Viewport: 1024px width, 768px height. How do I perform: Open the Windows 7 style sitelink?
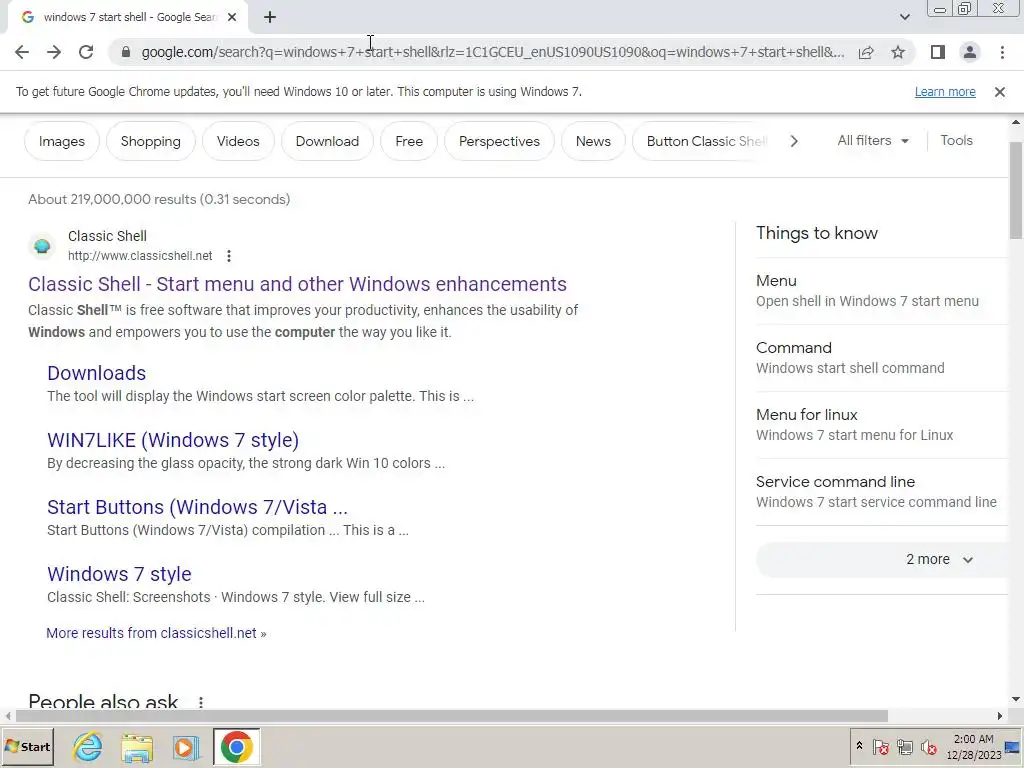click(120, 574)
